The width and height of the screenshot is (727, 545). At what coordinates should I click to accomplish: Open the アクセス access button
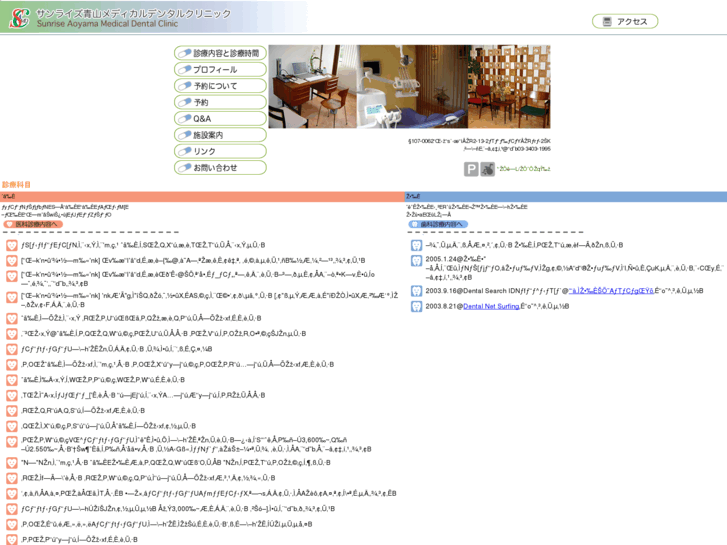point(625,21)
